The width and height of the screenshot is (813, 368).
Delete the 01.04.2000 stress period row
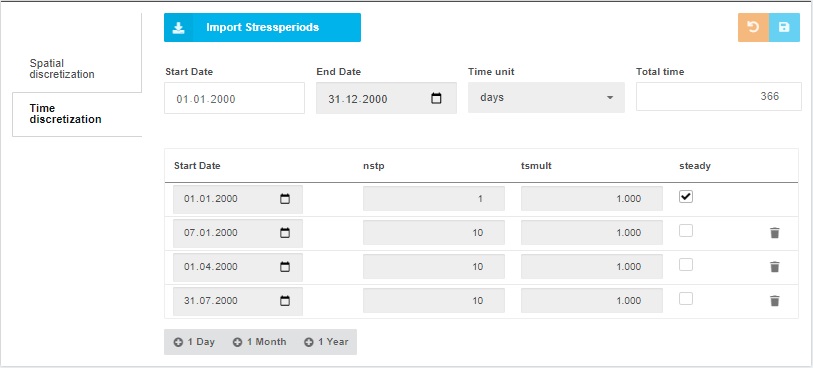click(775, 267)
